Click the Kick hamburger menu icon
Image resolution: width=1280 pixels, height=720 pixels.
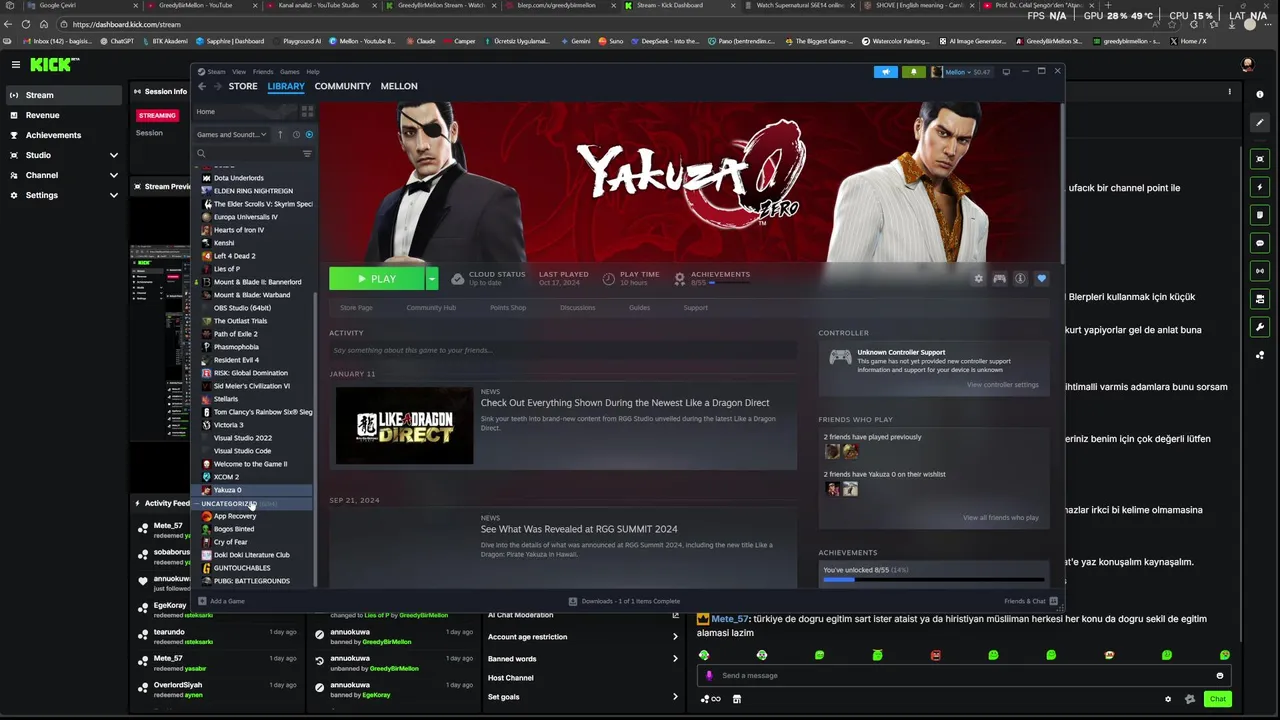pyautogui.click(x=15, y=64)
